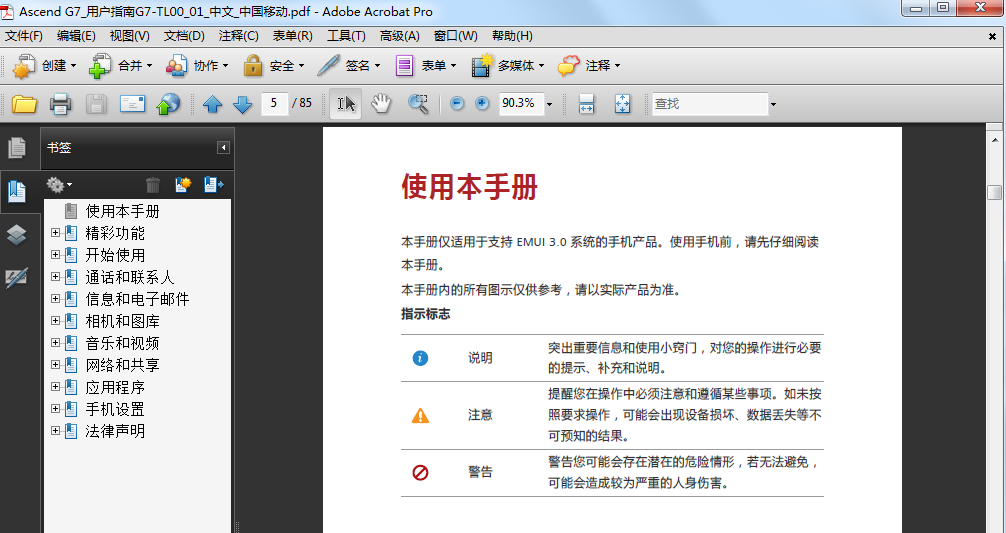Open the 工具(T) menu
1006x533 pixels.
point(346,36)
